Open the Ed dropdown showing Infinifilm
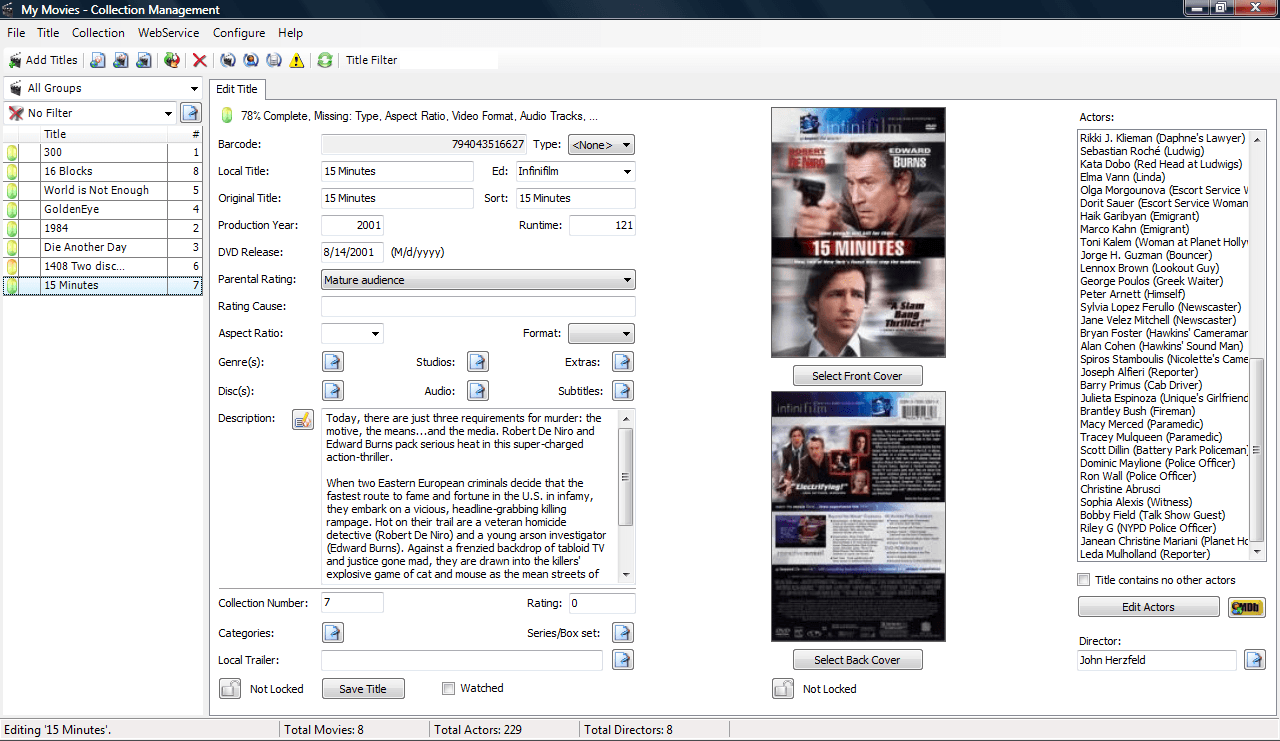Viewport: 1280px width, 741px height. pos(626,172)
